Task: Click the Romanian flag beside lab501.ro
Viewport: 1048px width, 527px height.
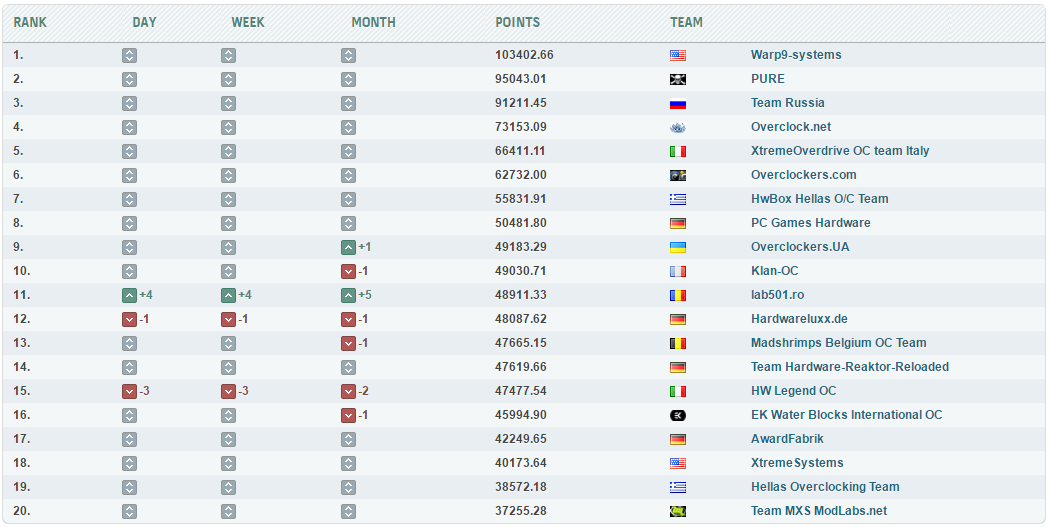Action: point(677,295)
